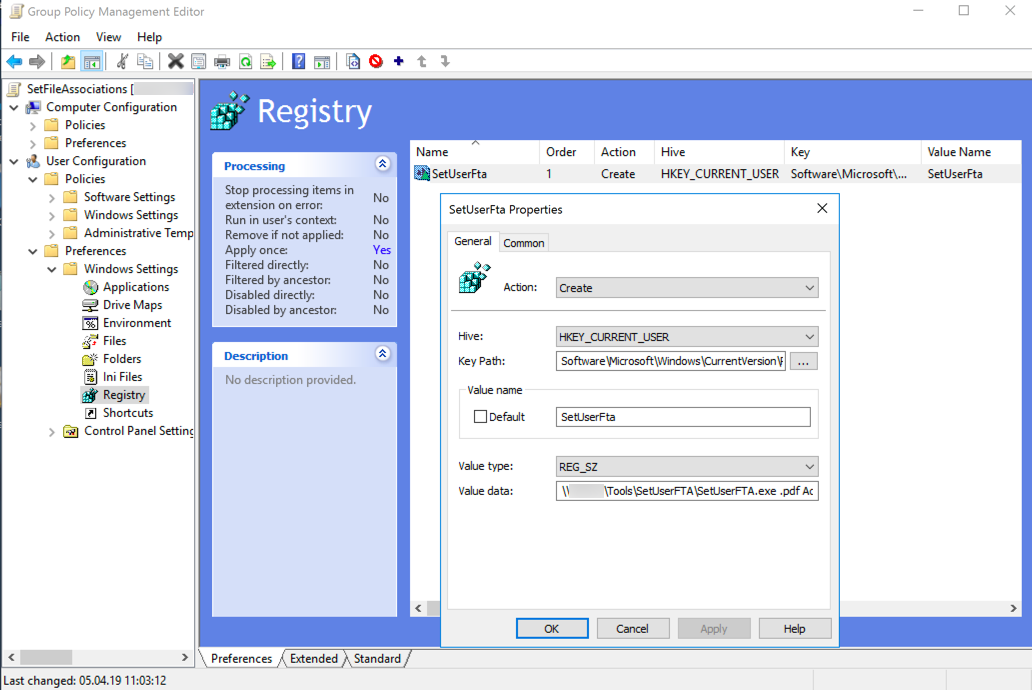
Task: Switch to the Extended bottom tab
Action: coord(314,658)
